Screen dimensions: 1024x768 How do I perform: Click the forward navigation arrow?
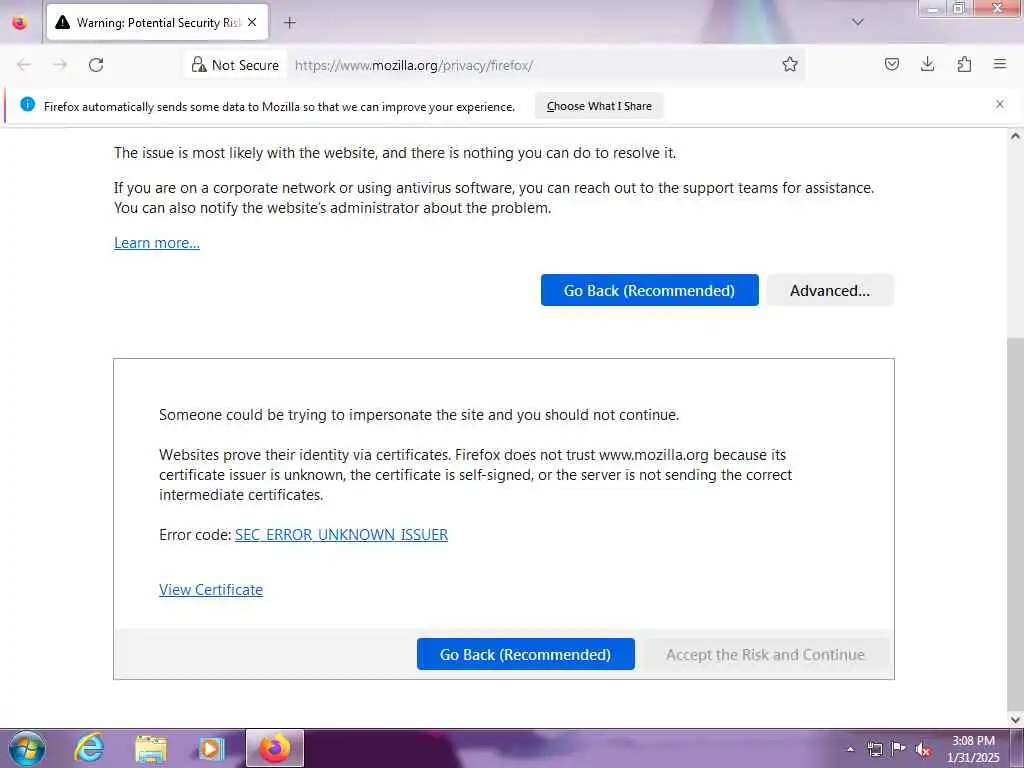click(x=60, y=65)
